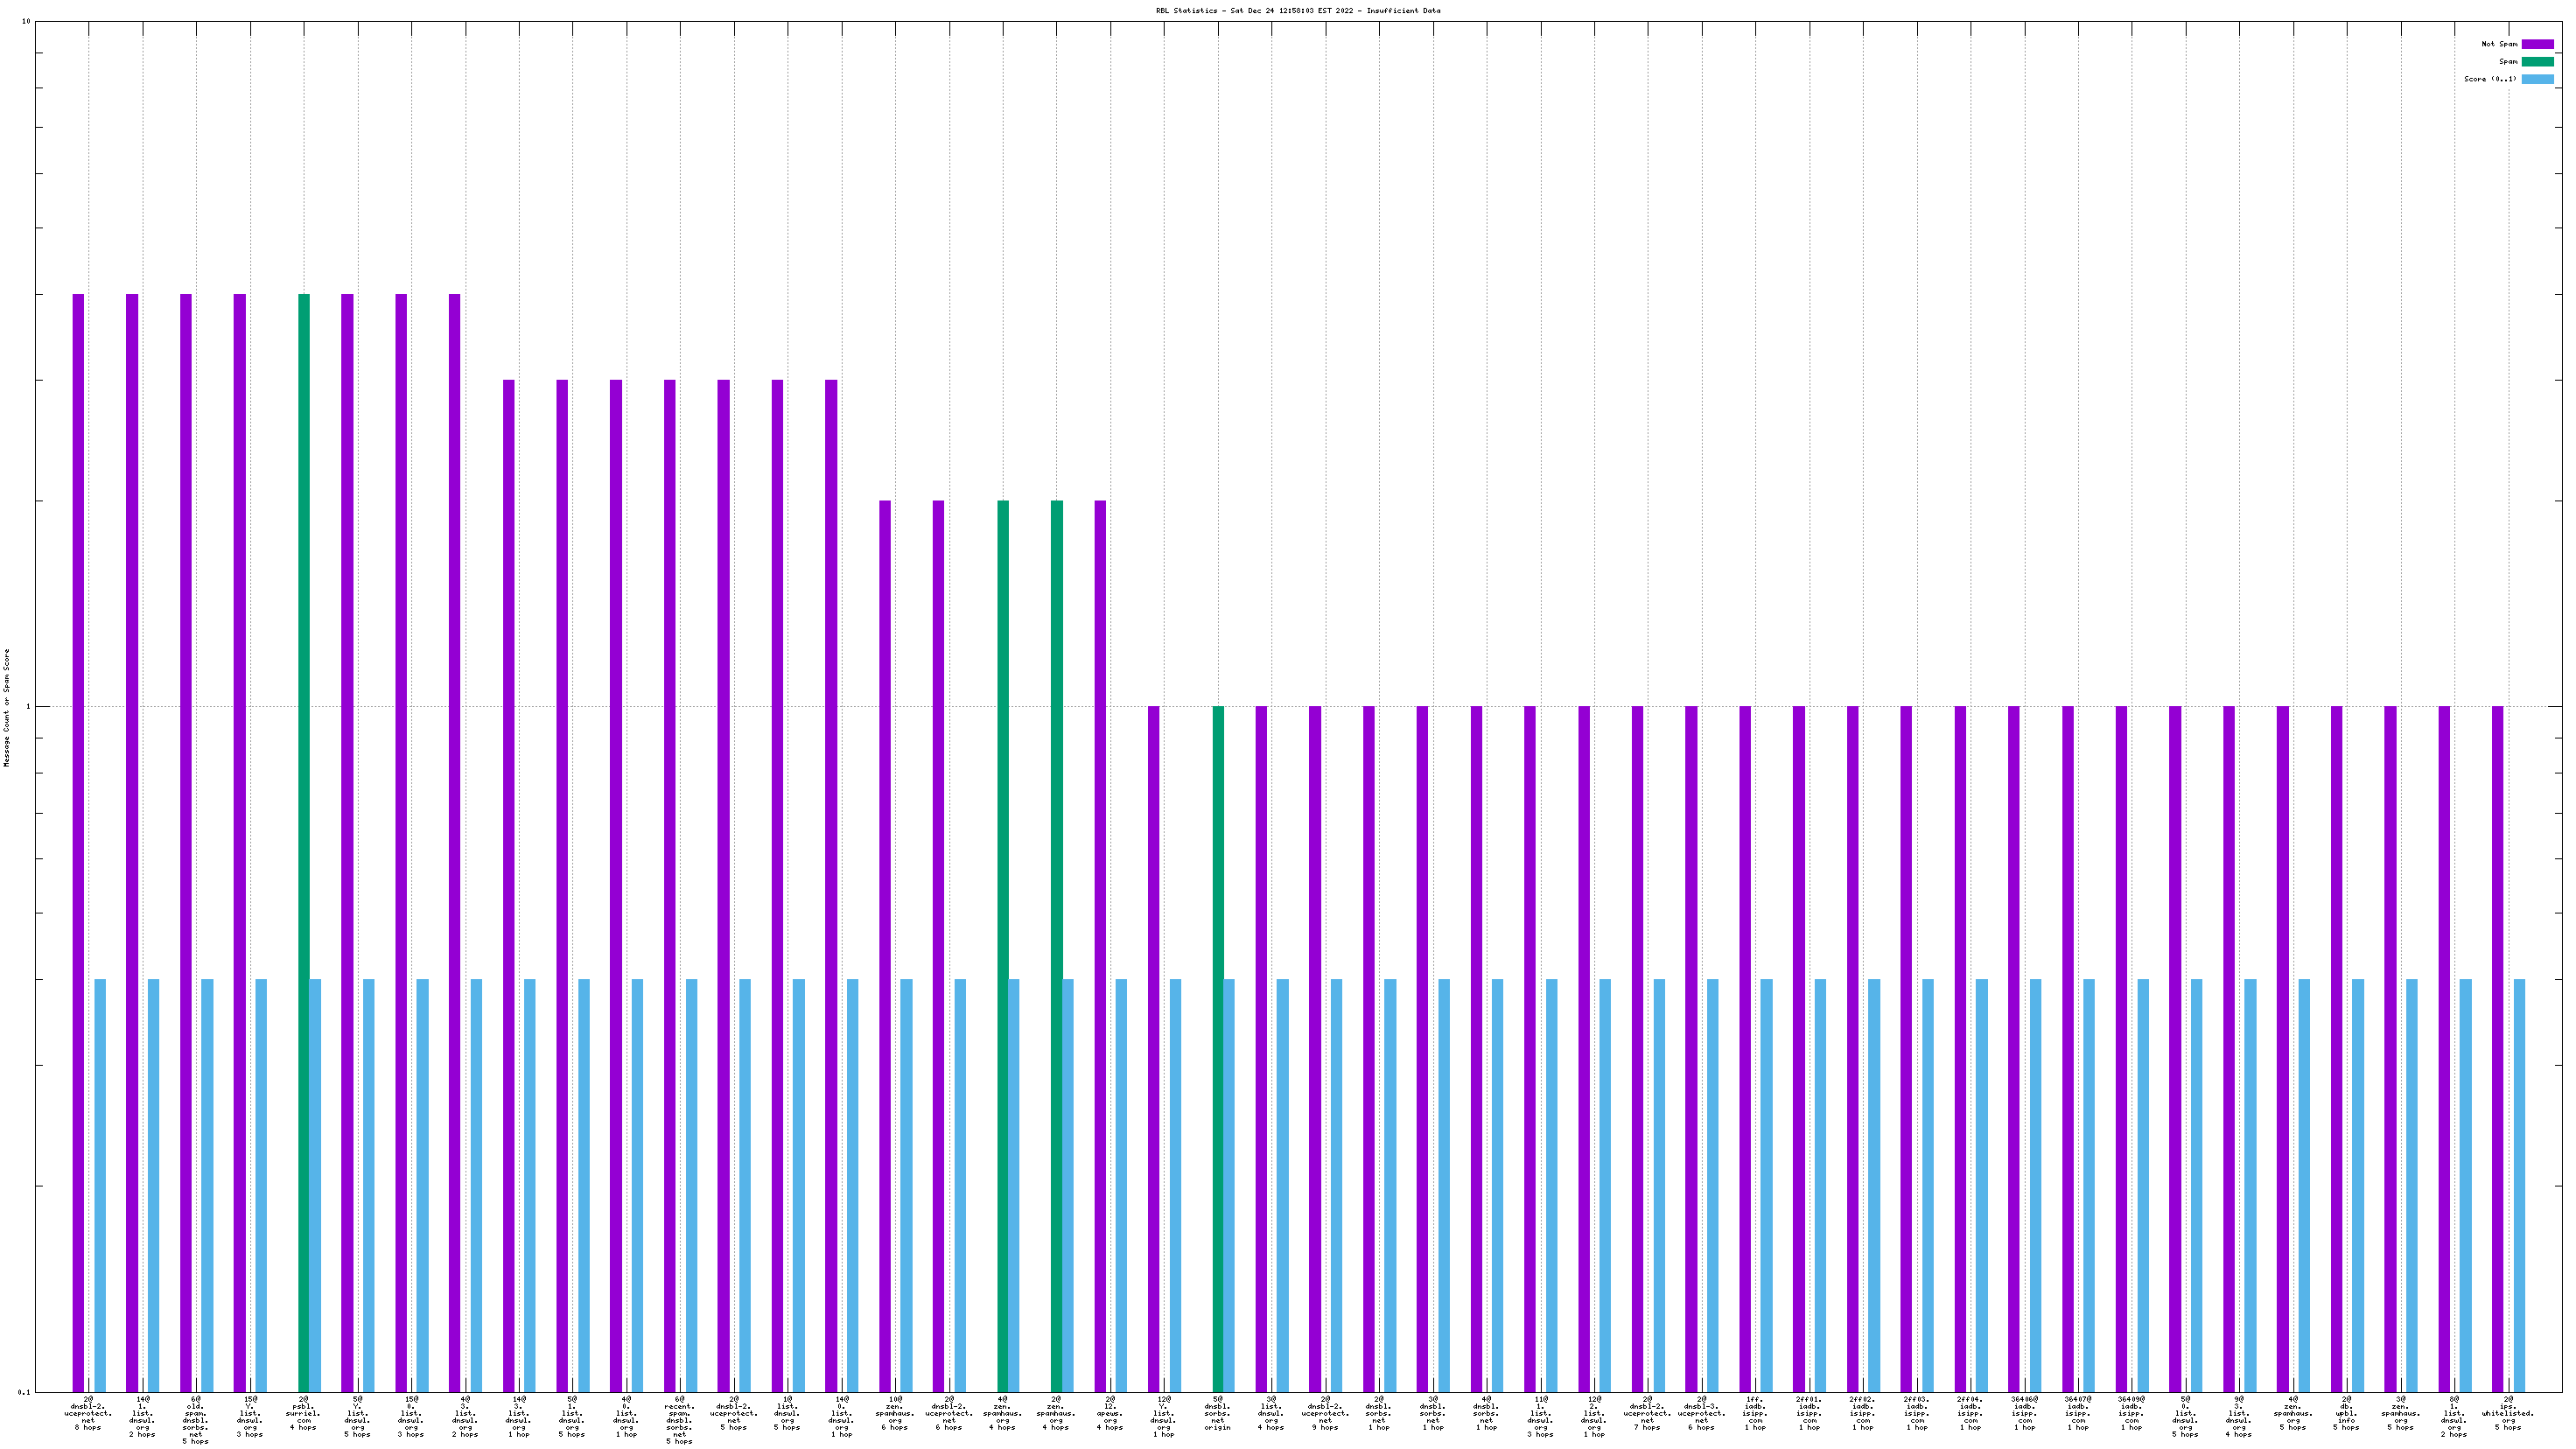Click the 'Message Count or Spam Score' axis title
Viewport: 2576px width, 1449px height.
(x=7, y=708)
